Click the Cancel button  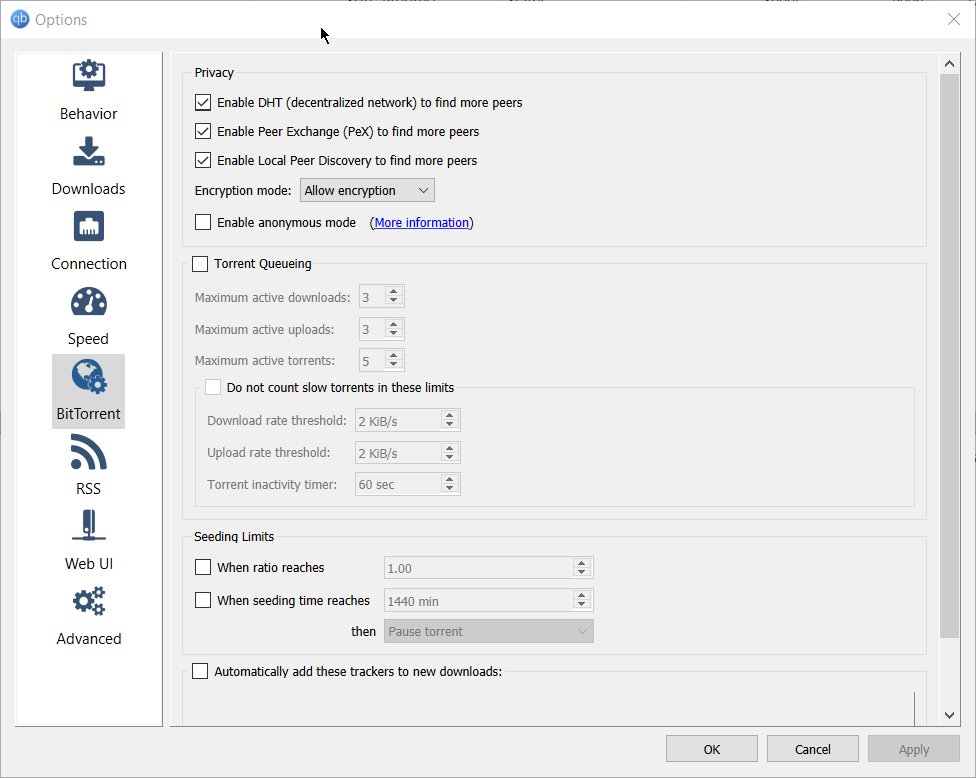(812, 749)
